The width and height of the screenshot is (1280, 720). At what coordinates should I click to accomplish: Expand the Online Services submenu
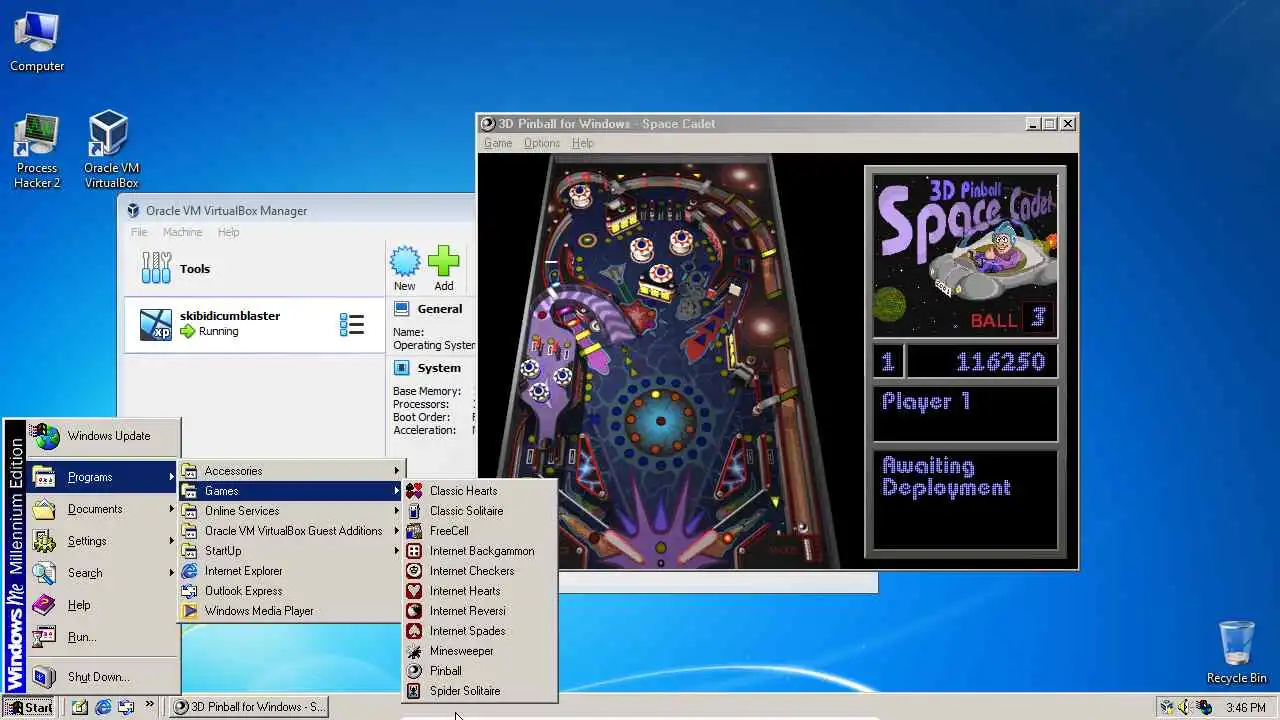[290, 511]
